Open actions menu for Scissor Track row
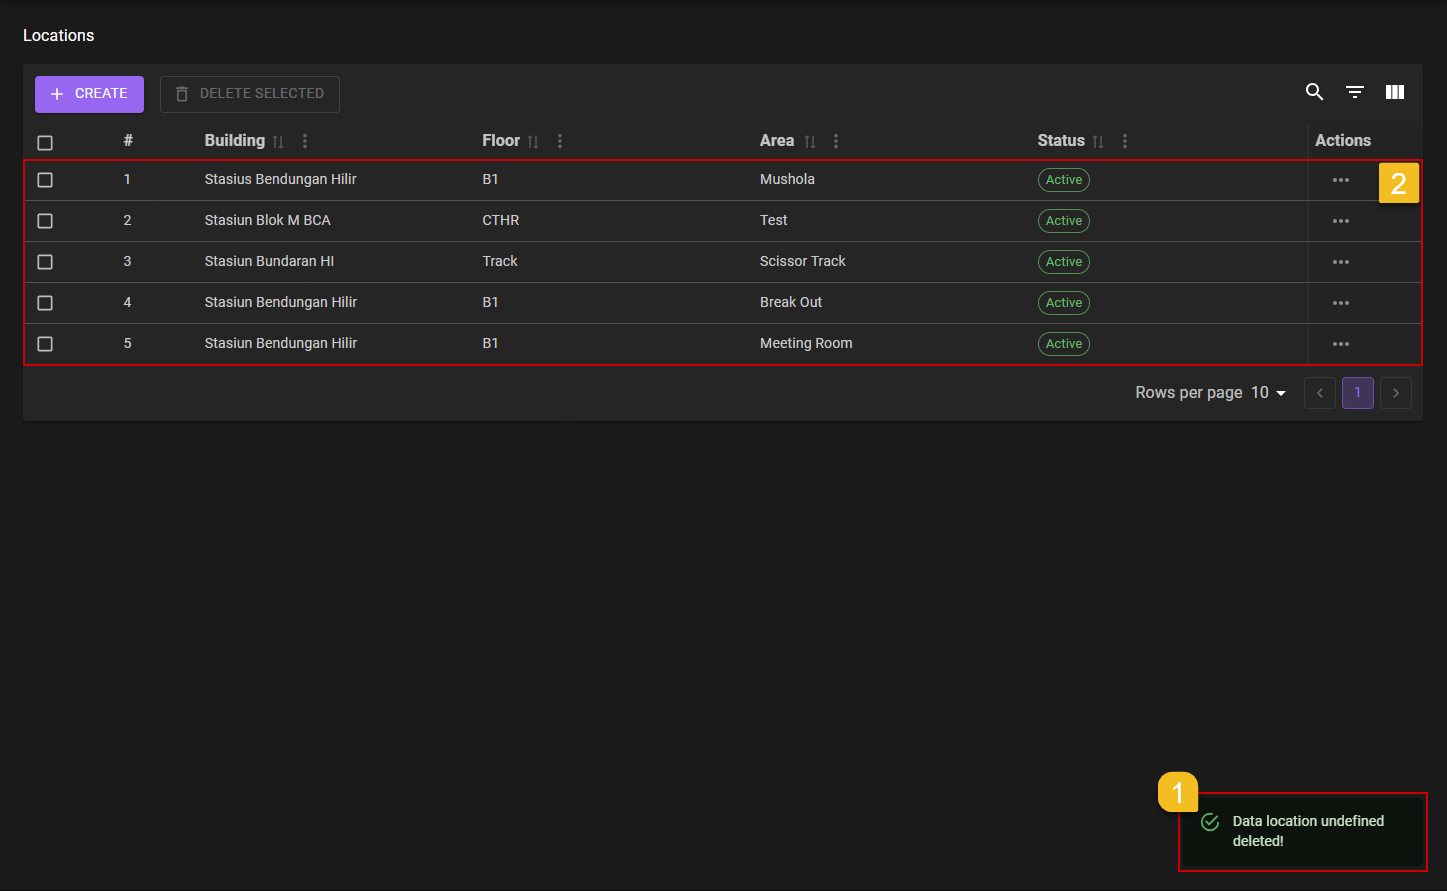Screen dimensions: 1447x891 pos(1340,262)
